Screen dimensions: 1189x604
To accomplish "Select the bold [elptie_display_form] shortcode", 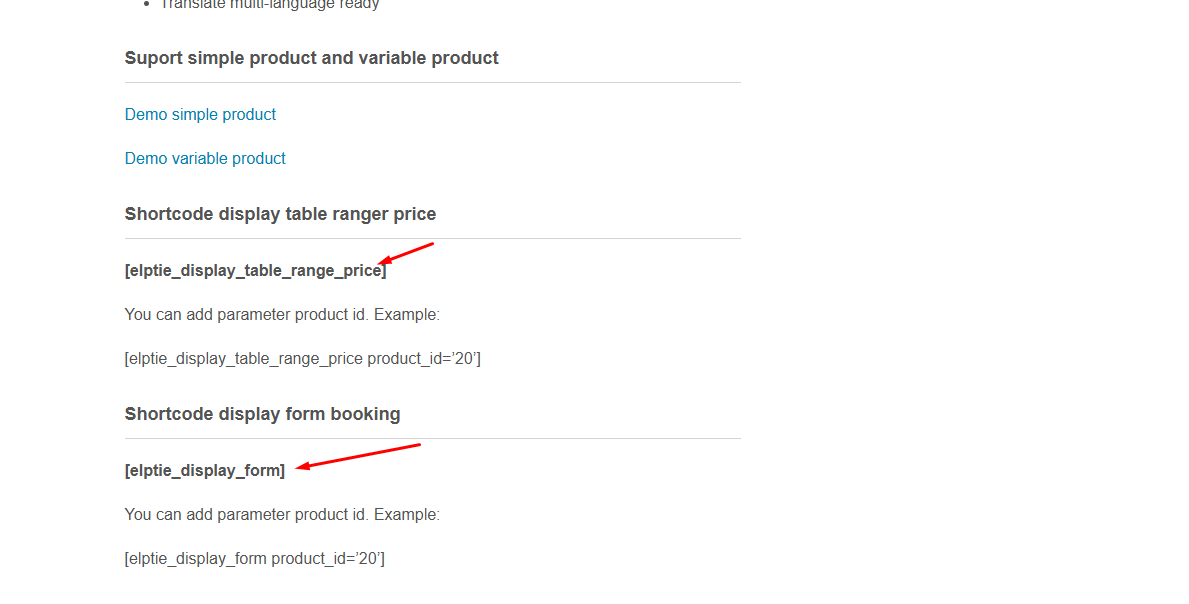I will tap(205, 471).
